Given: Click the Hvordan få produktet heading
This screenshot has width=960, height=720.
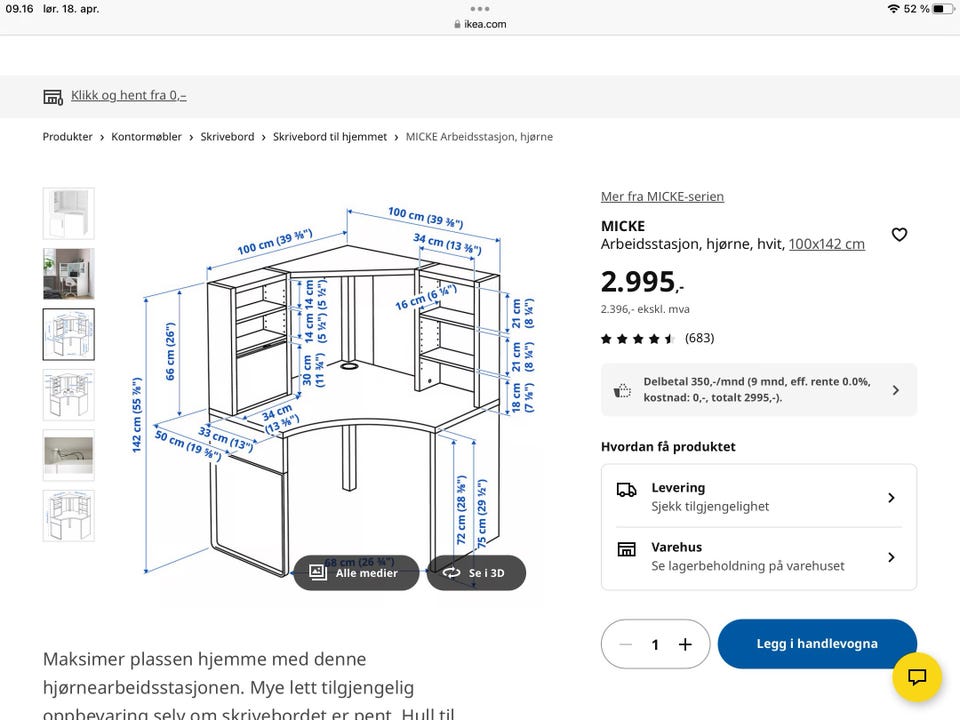Looking at the screenshot, I should point(668,447).
